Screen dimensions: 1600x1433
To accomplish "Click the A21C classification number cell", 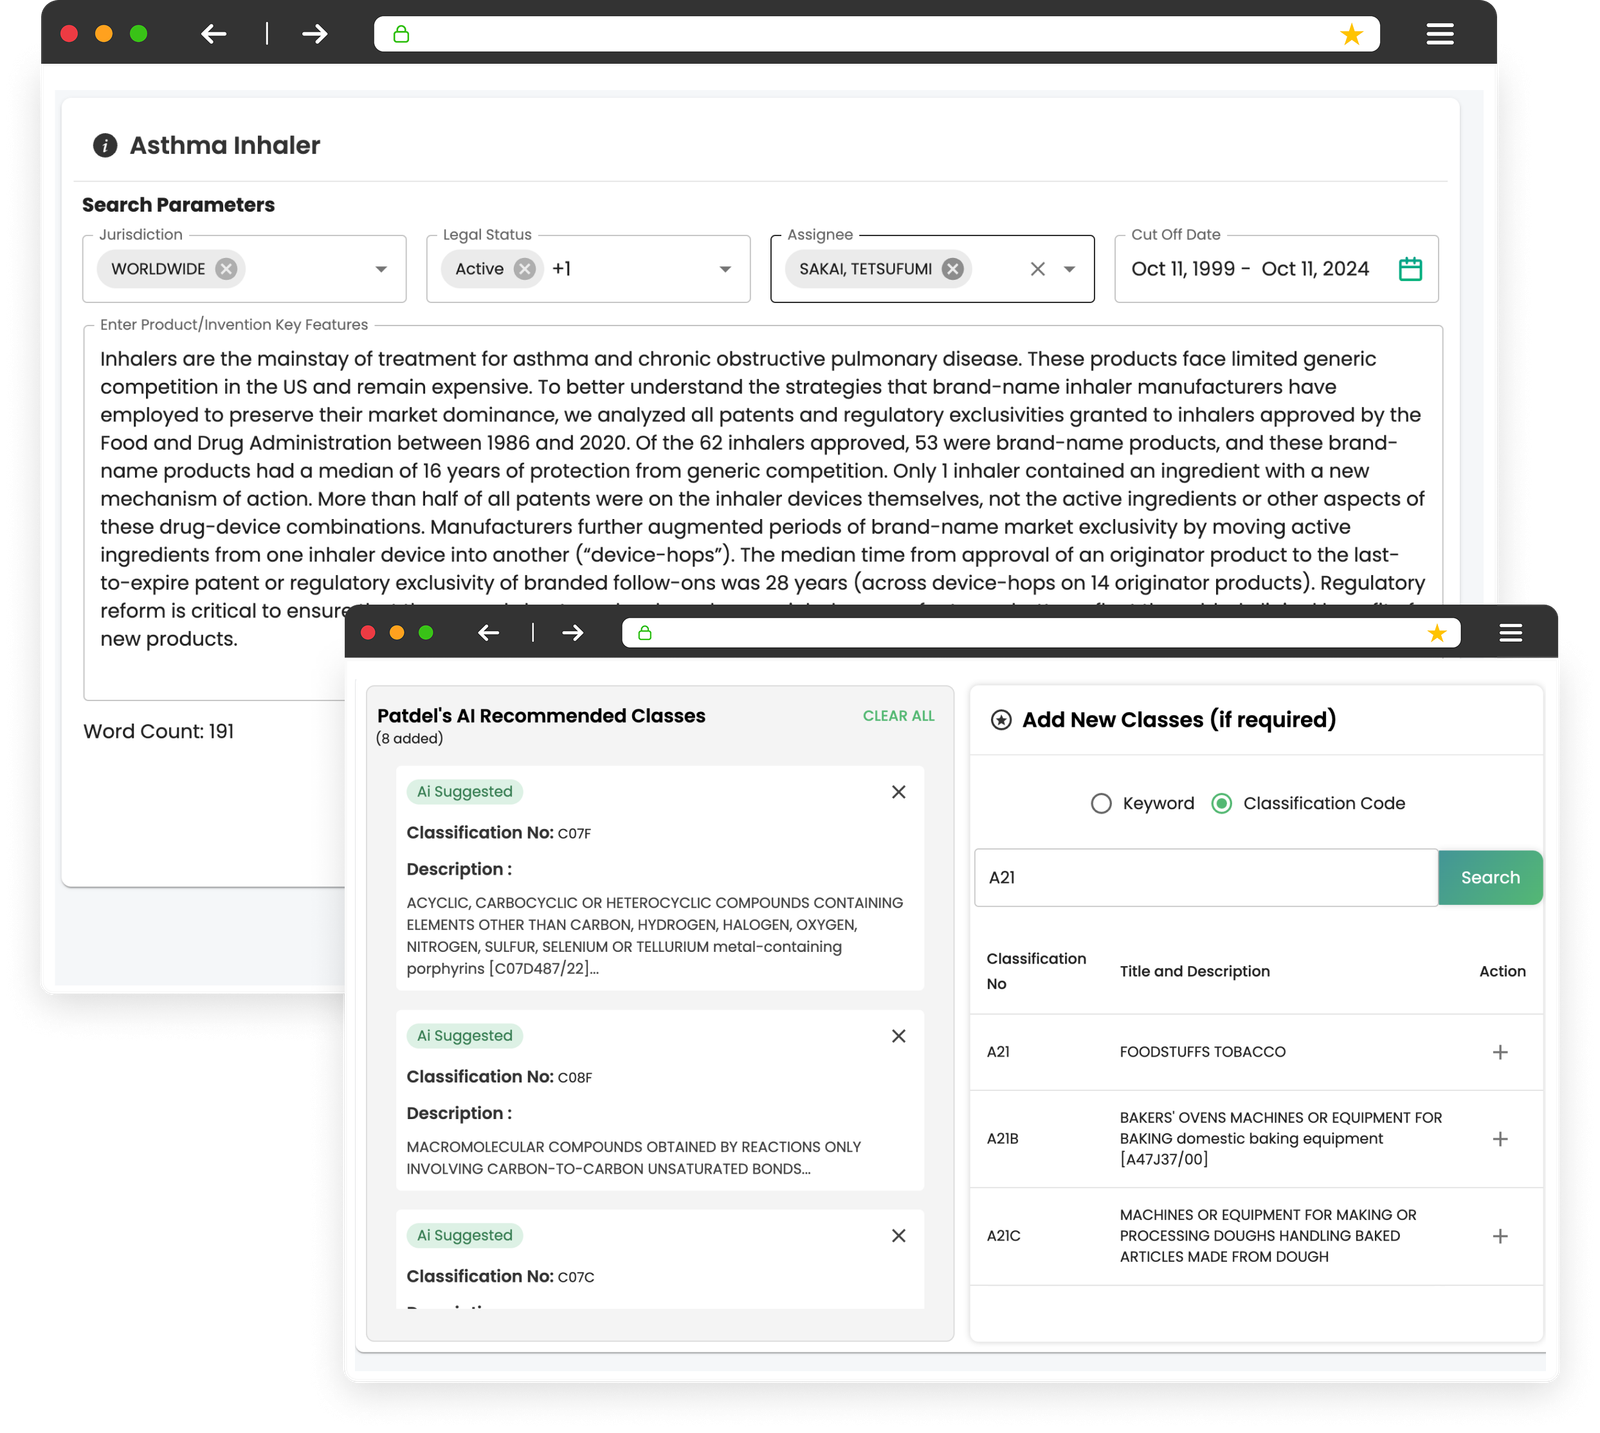I will 1004,1236.
